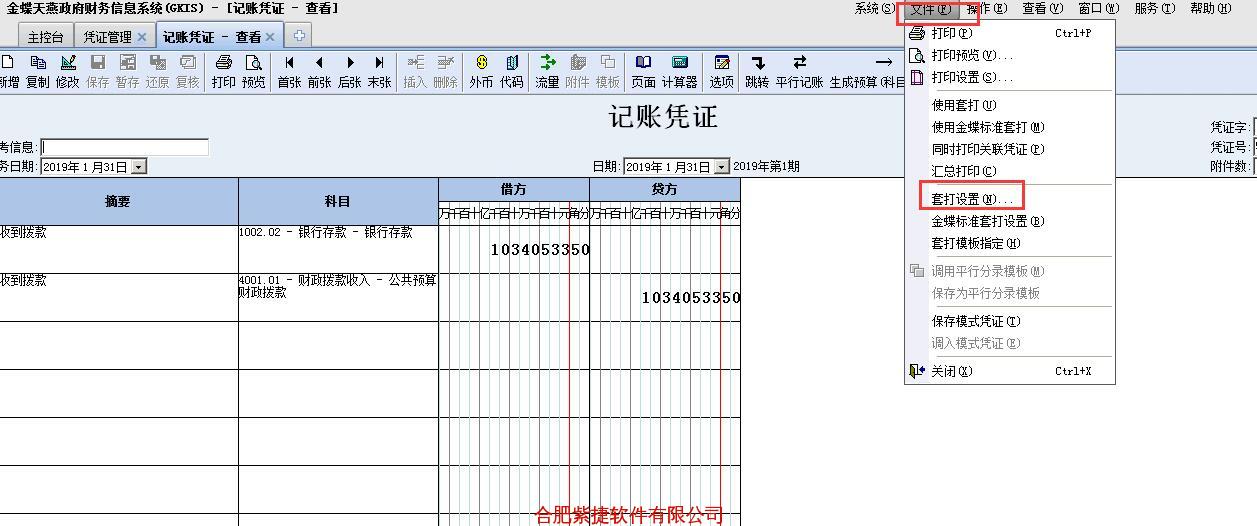Select 套打设置 in the File menu
The height and width of the screenshot is (526, 1257).
click(x=971, y=199)
